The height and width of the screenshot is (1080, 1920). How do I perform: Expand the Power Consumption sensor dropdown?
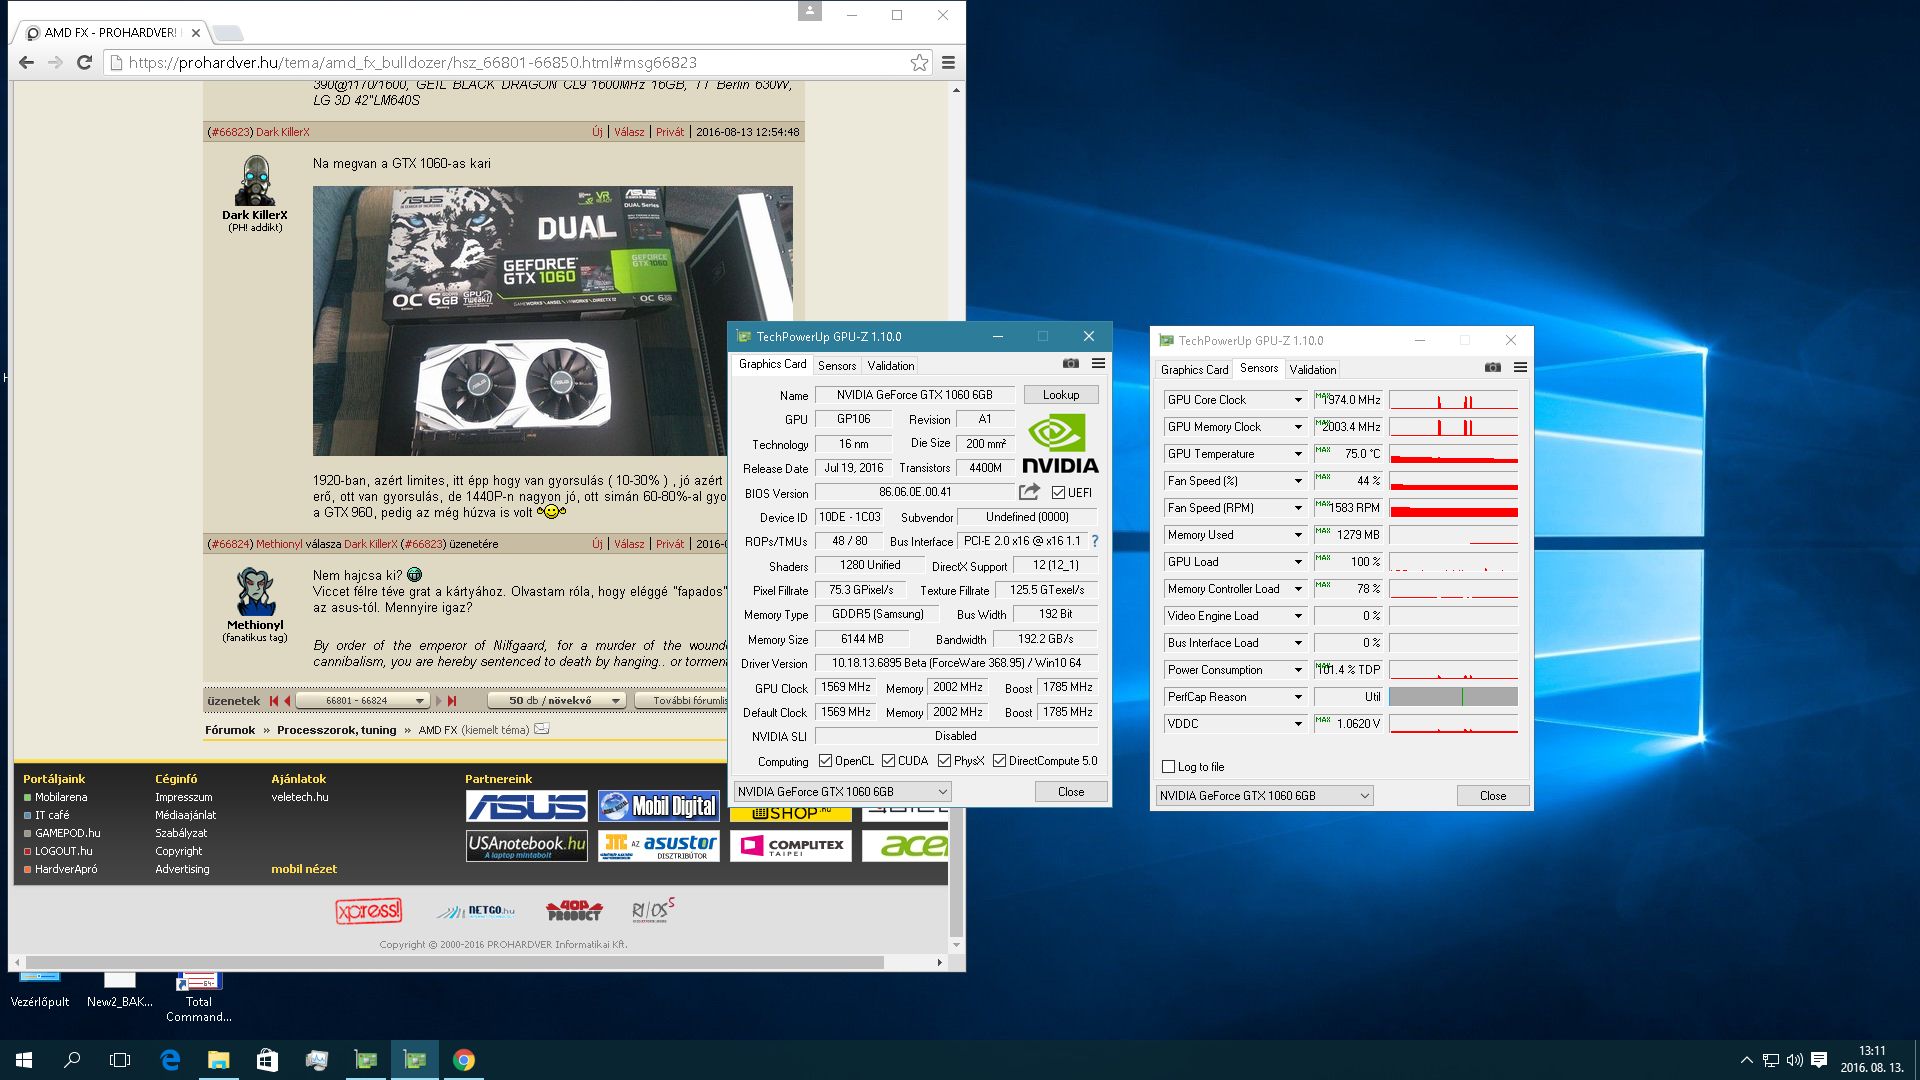pos(1298,670)
